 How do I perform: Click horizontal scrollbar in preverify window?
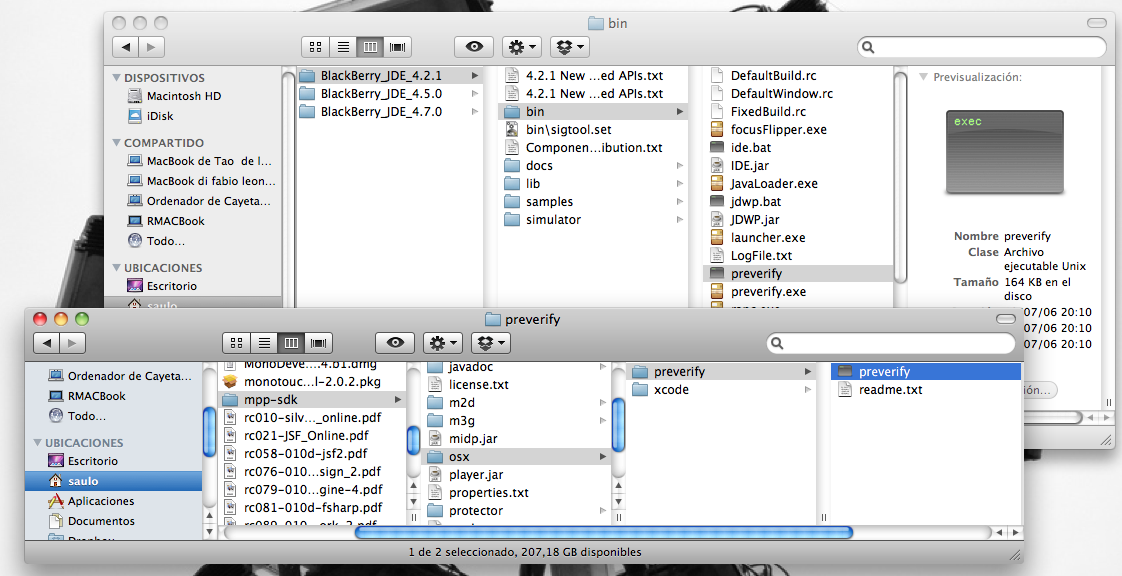pos(603,532)
